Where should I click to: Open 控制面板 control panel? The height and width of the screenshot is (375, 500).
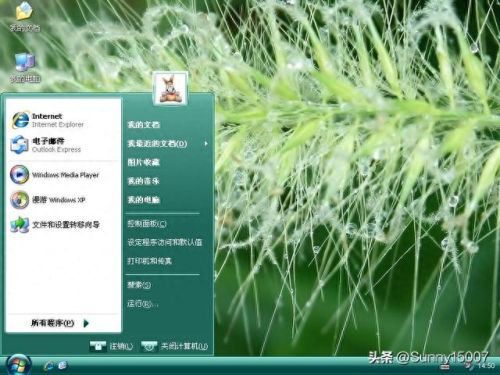[x=147, y=224]
